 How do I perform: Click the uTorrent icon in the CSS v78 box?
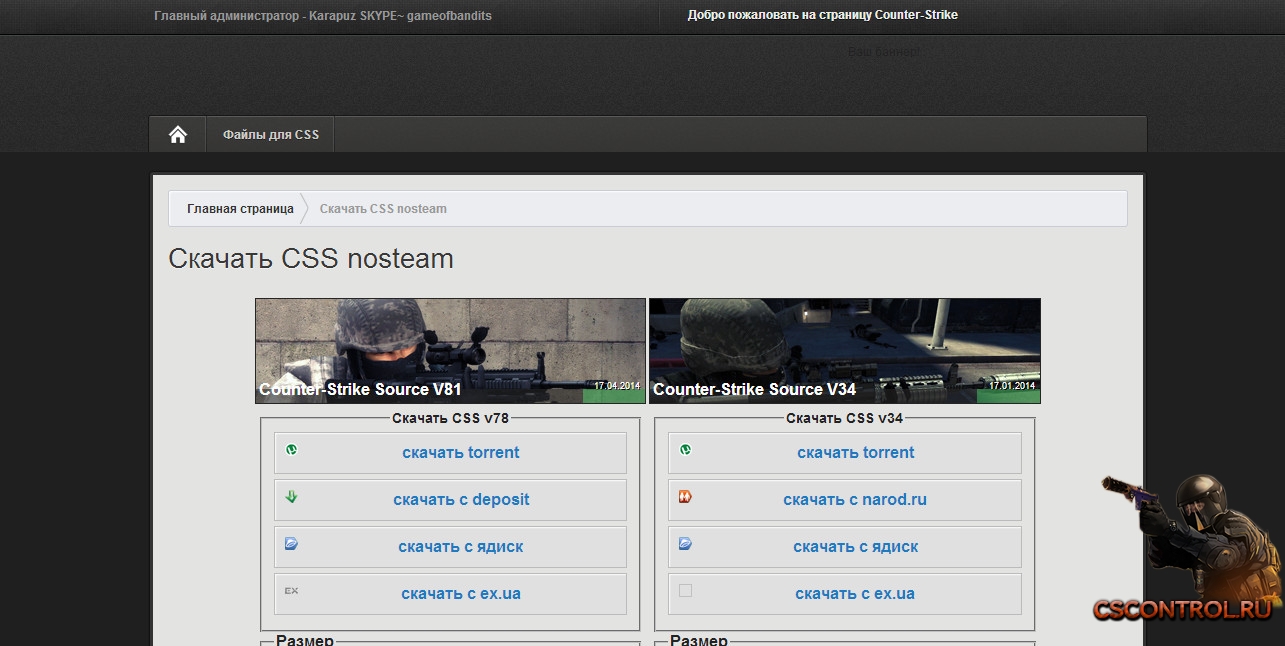tap(291, 450)
